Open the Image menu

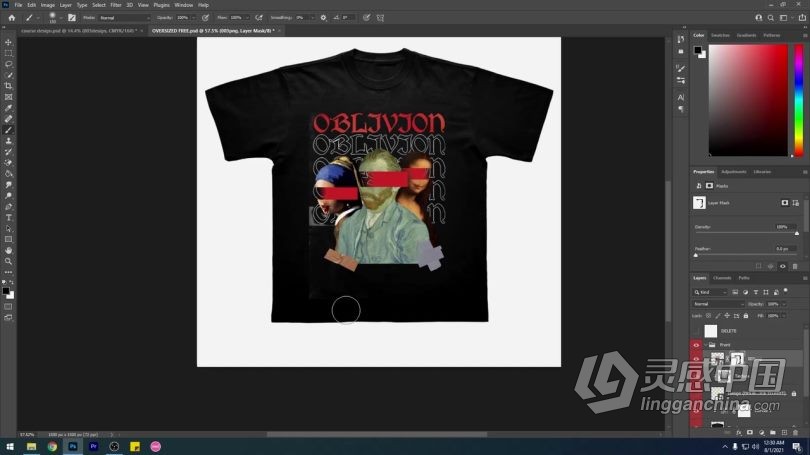click(48, 5)
